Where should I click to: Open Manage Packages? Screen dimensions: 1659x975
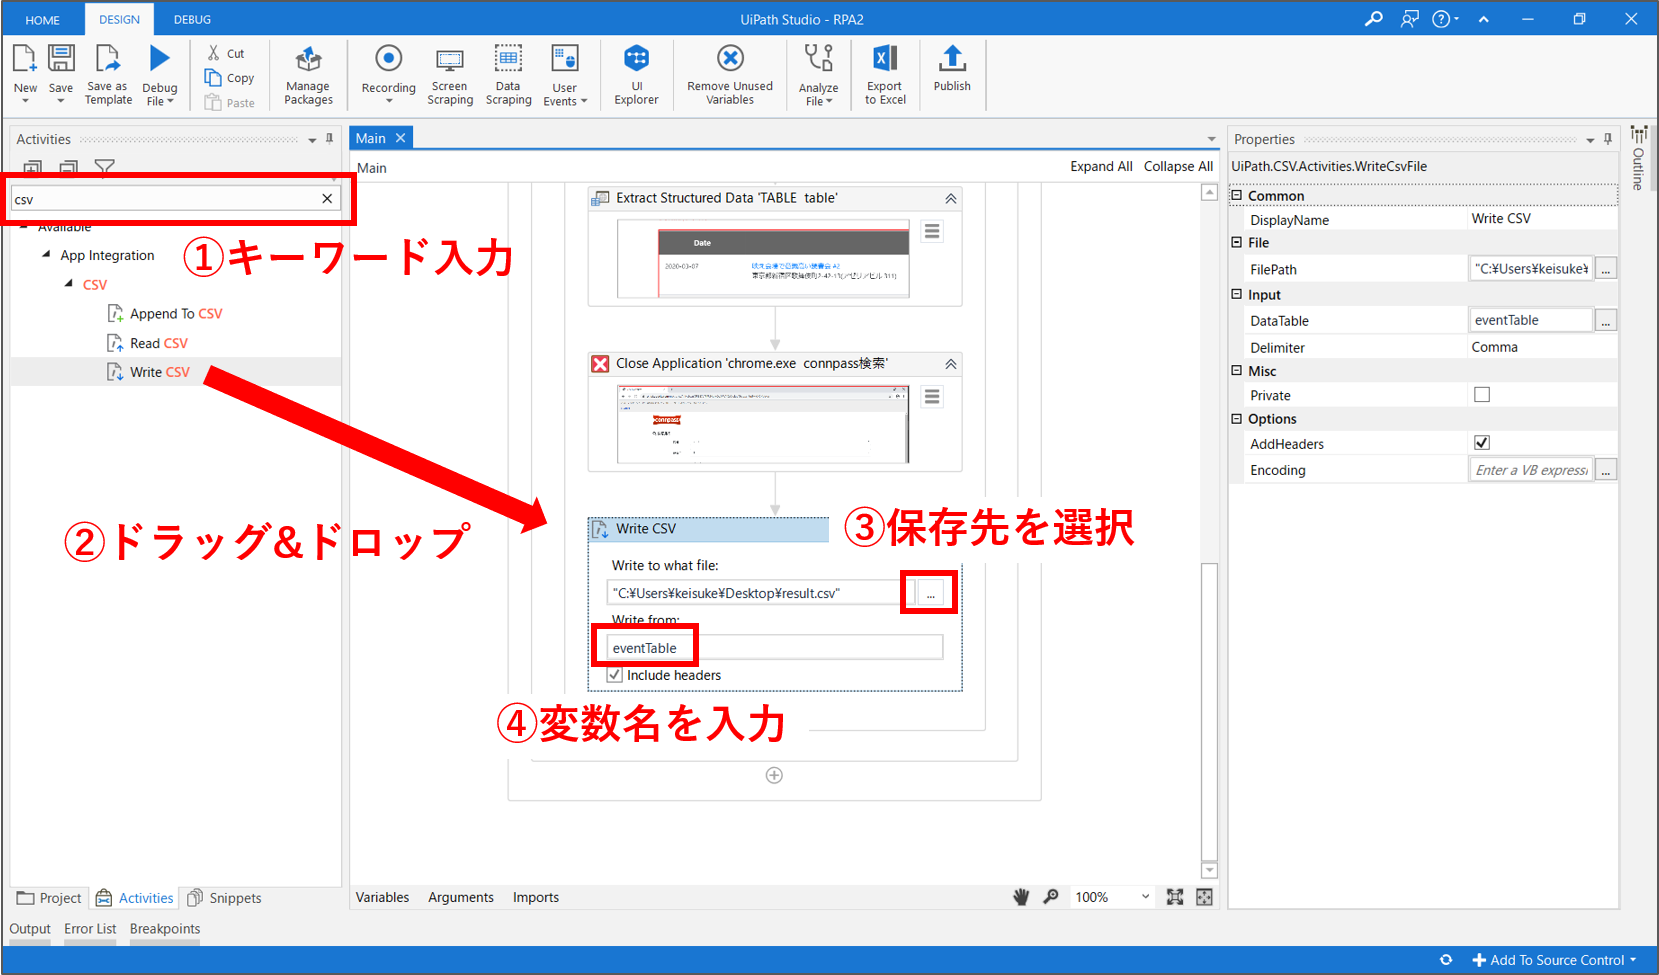(x=308, y=75)
